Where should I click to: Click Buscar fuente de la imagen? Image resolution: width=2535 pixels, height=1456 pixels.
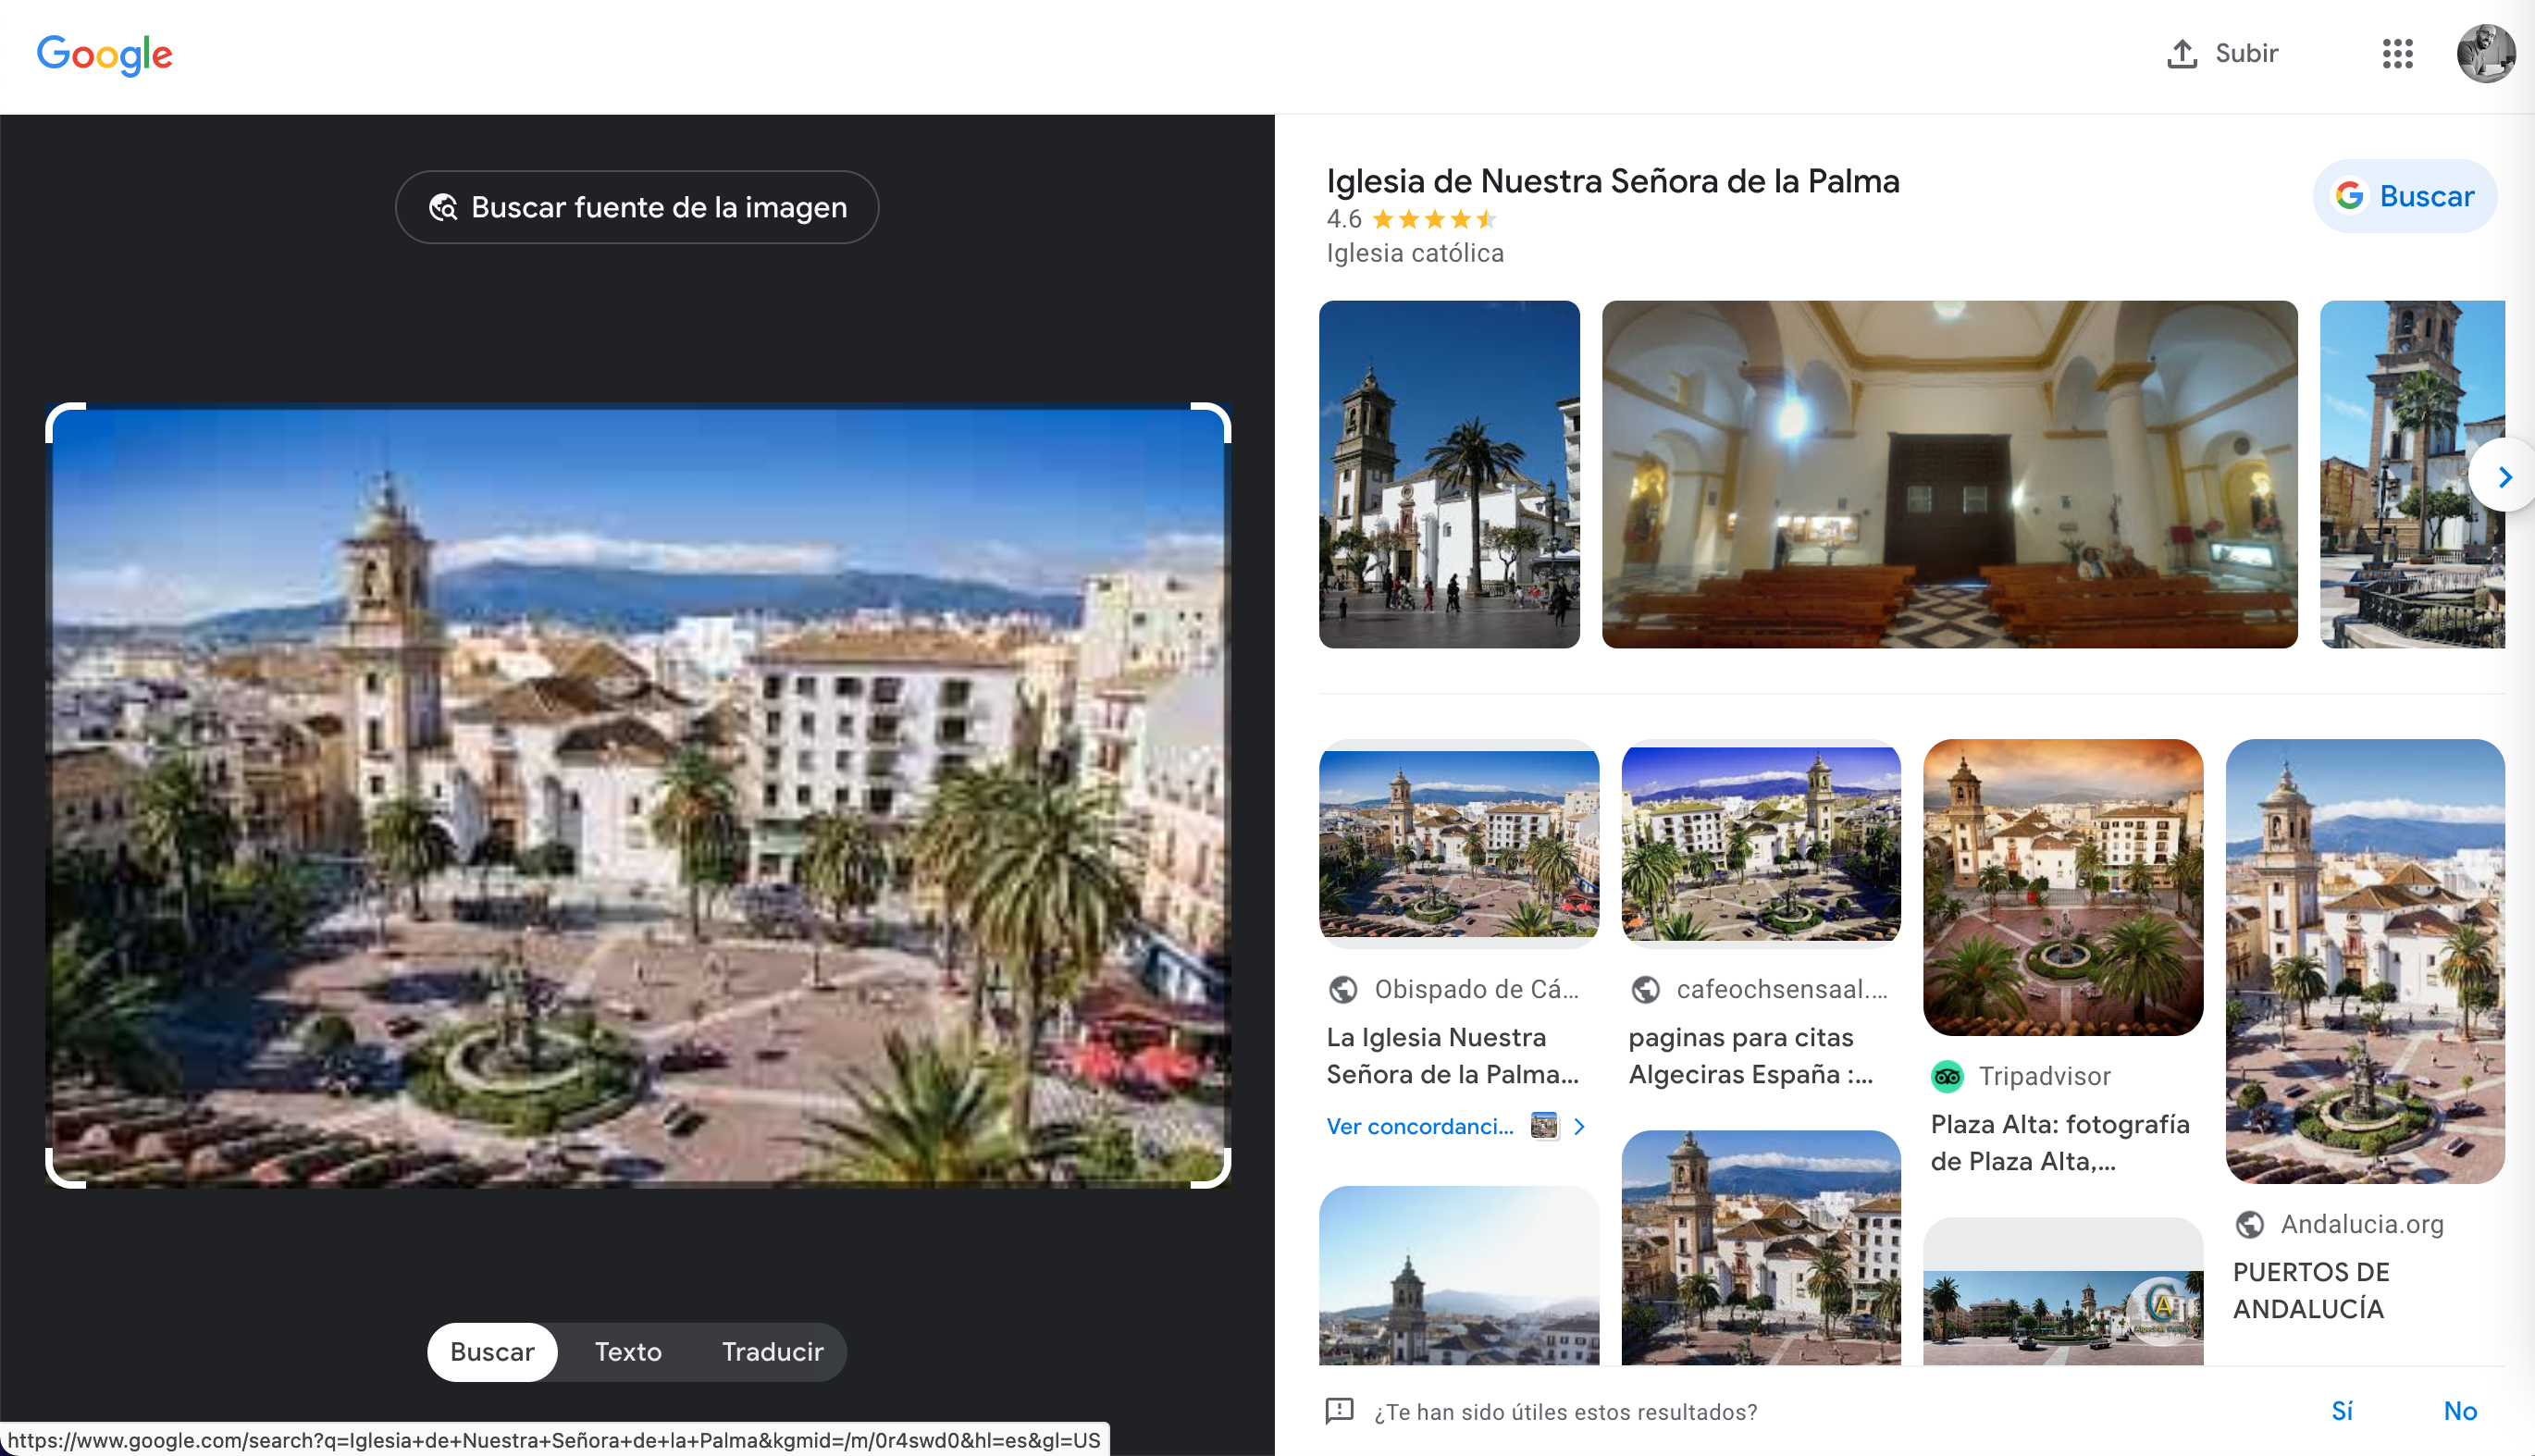637,207
